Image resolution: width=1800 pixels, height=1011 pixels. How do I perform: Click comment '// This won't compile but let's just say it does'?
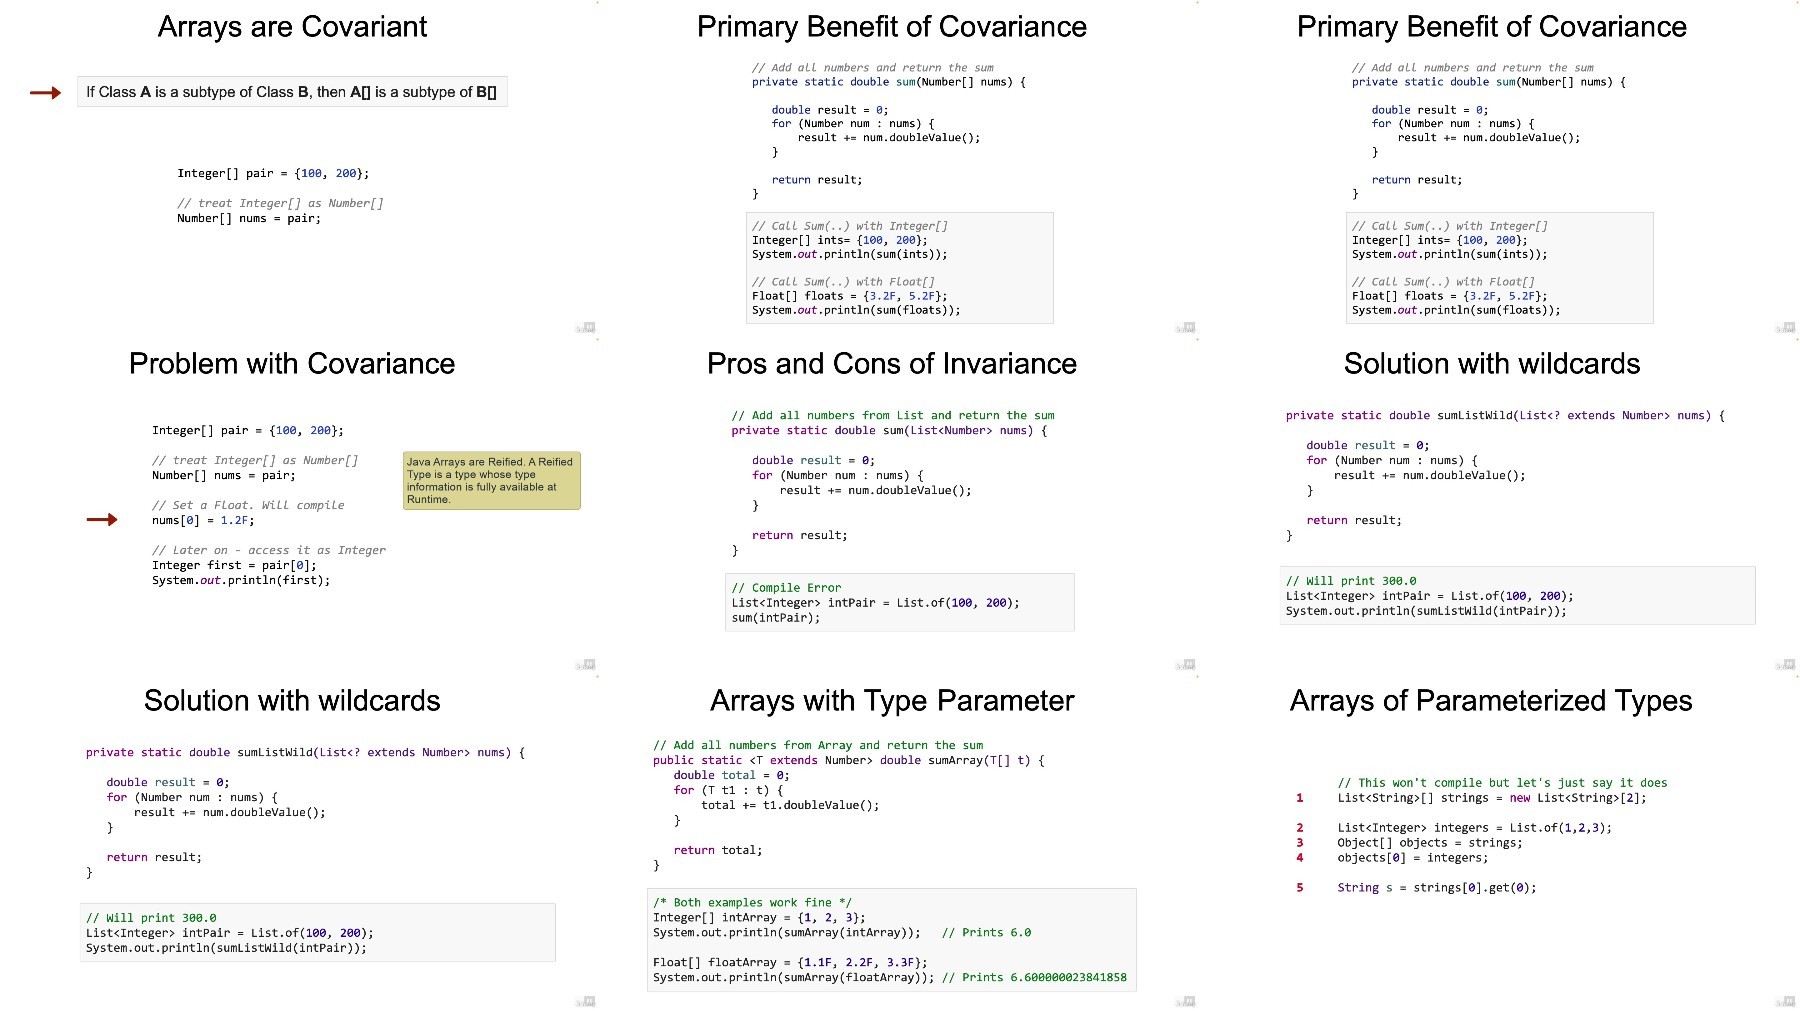click(x=1502, y=783)
